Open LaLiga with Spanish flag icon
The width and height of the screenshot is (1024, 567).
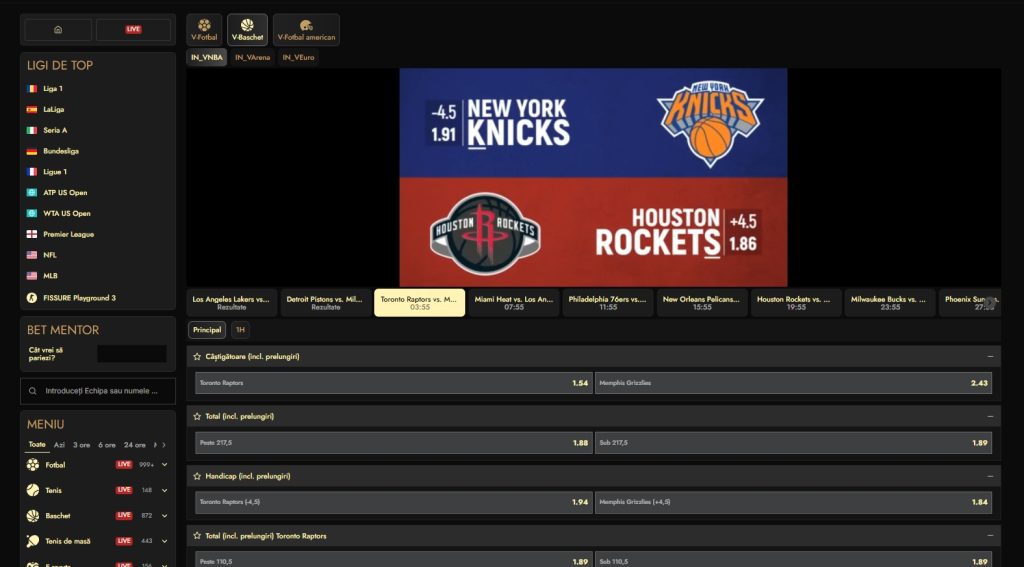pyautogui.click(x=31, y=110)
